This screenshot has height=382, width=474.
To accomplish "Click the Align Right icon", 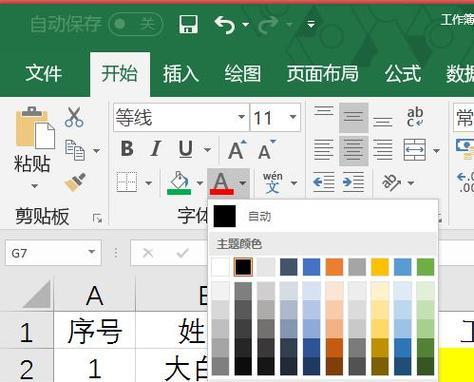I will tap(382, 149).
